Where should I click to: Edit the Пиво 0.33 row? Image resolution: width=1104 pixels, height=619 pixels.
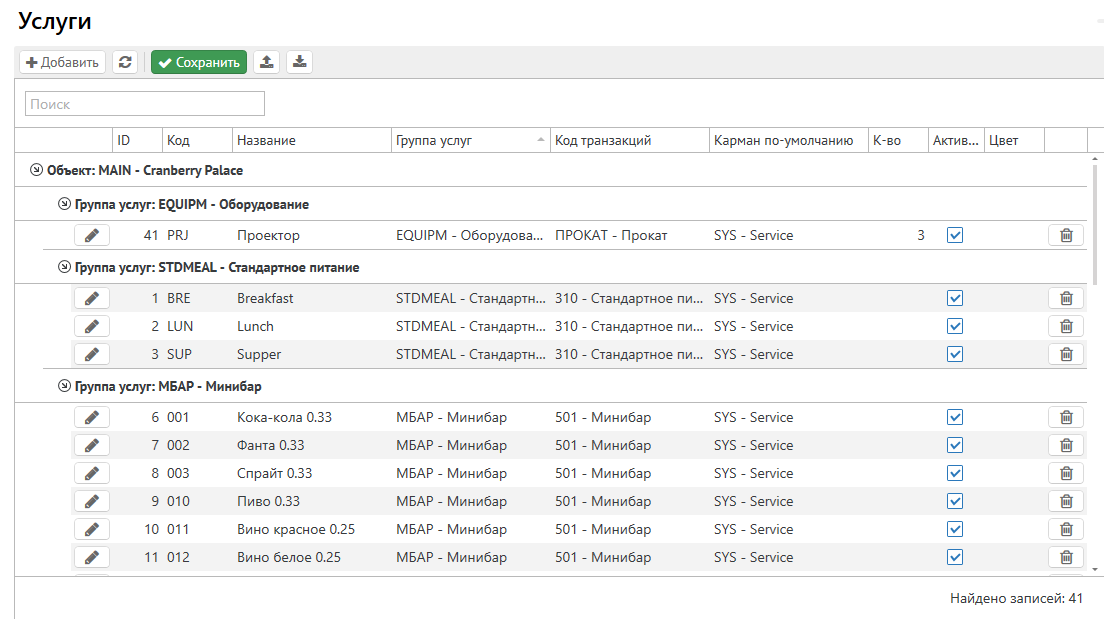[92, 501]
